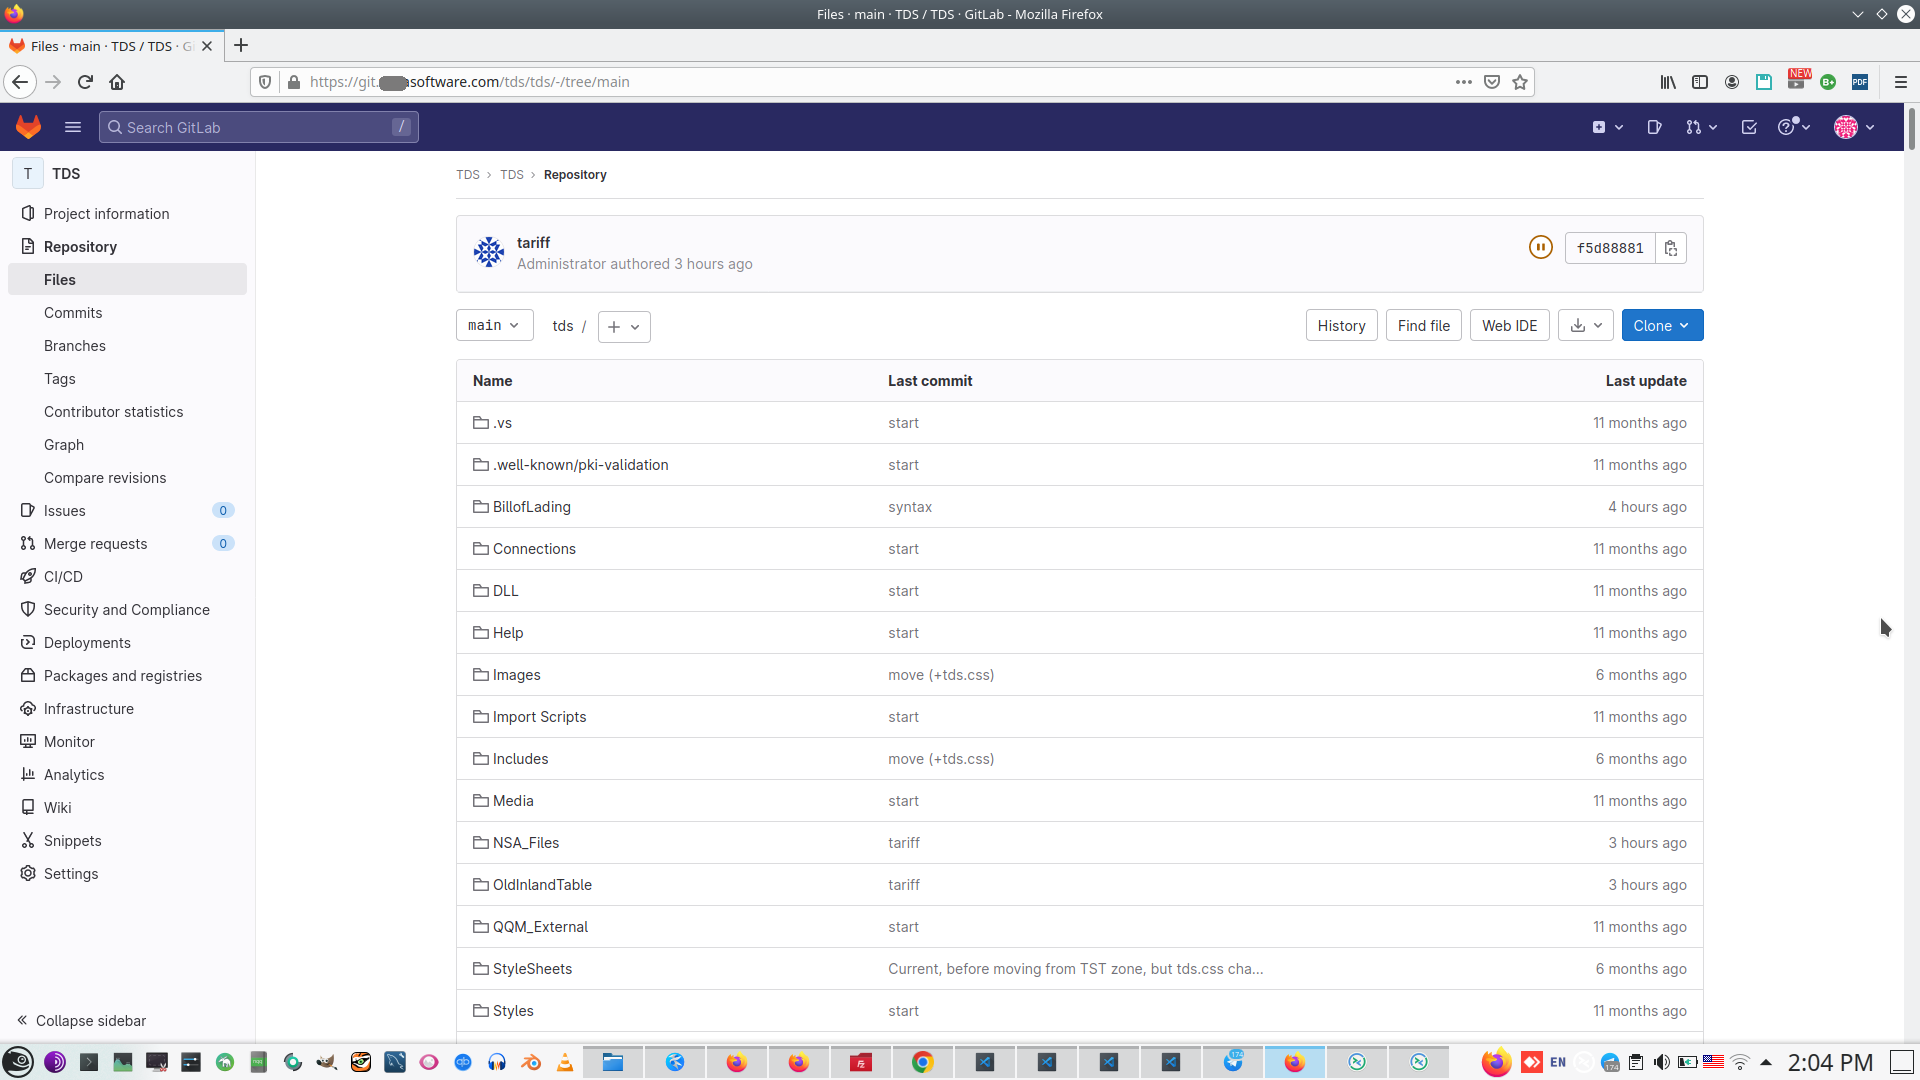This screenshot has height=1080, width=1920.
Task: Open Commits in the Repository sidebar
Action: click(73, 313)
